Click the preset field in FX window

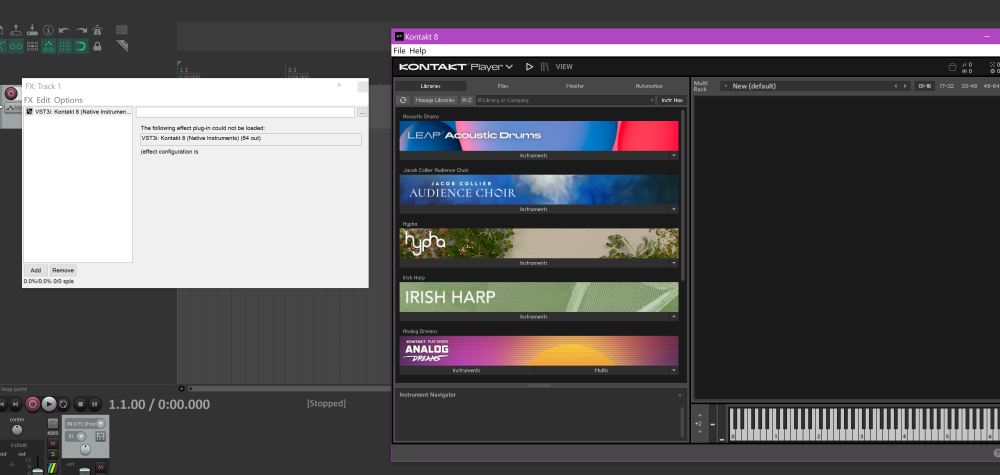click(x=245, y=112)
